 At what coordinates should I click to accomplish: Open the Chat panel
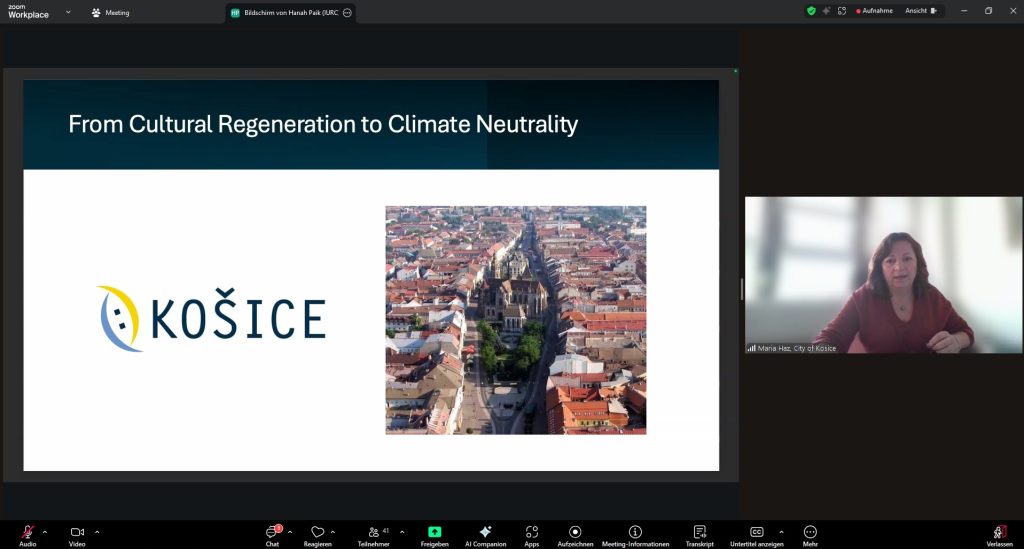pos(272,533)
